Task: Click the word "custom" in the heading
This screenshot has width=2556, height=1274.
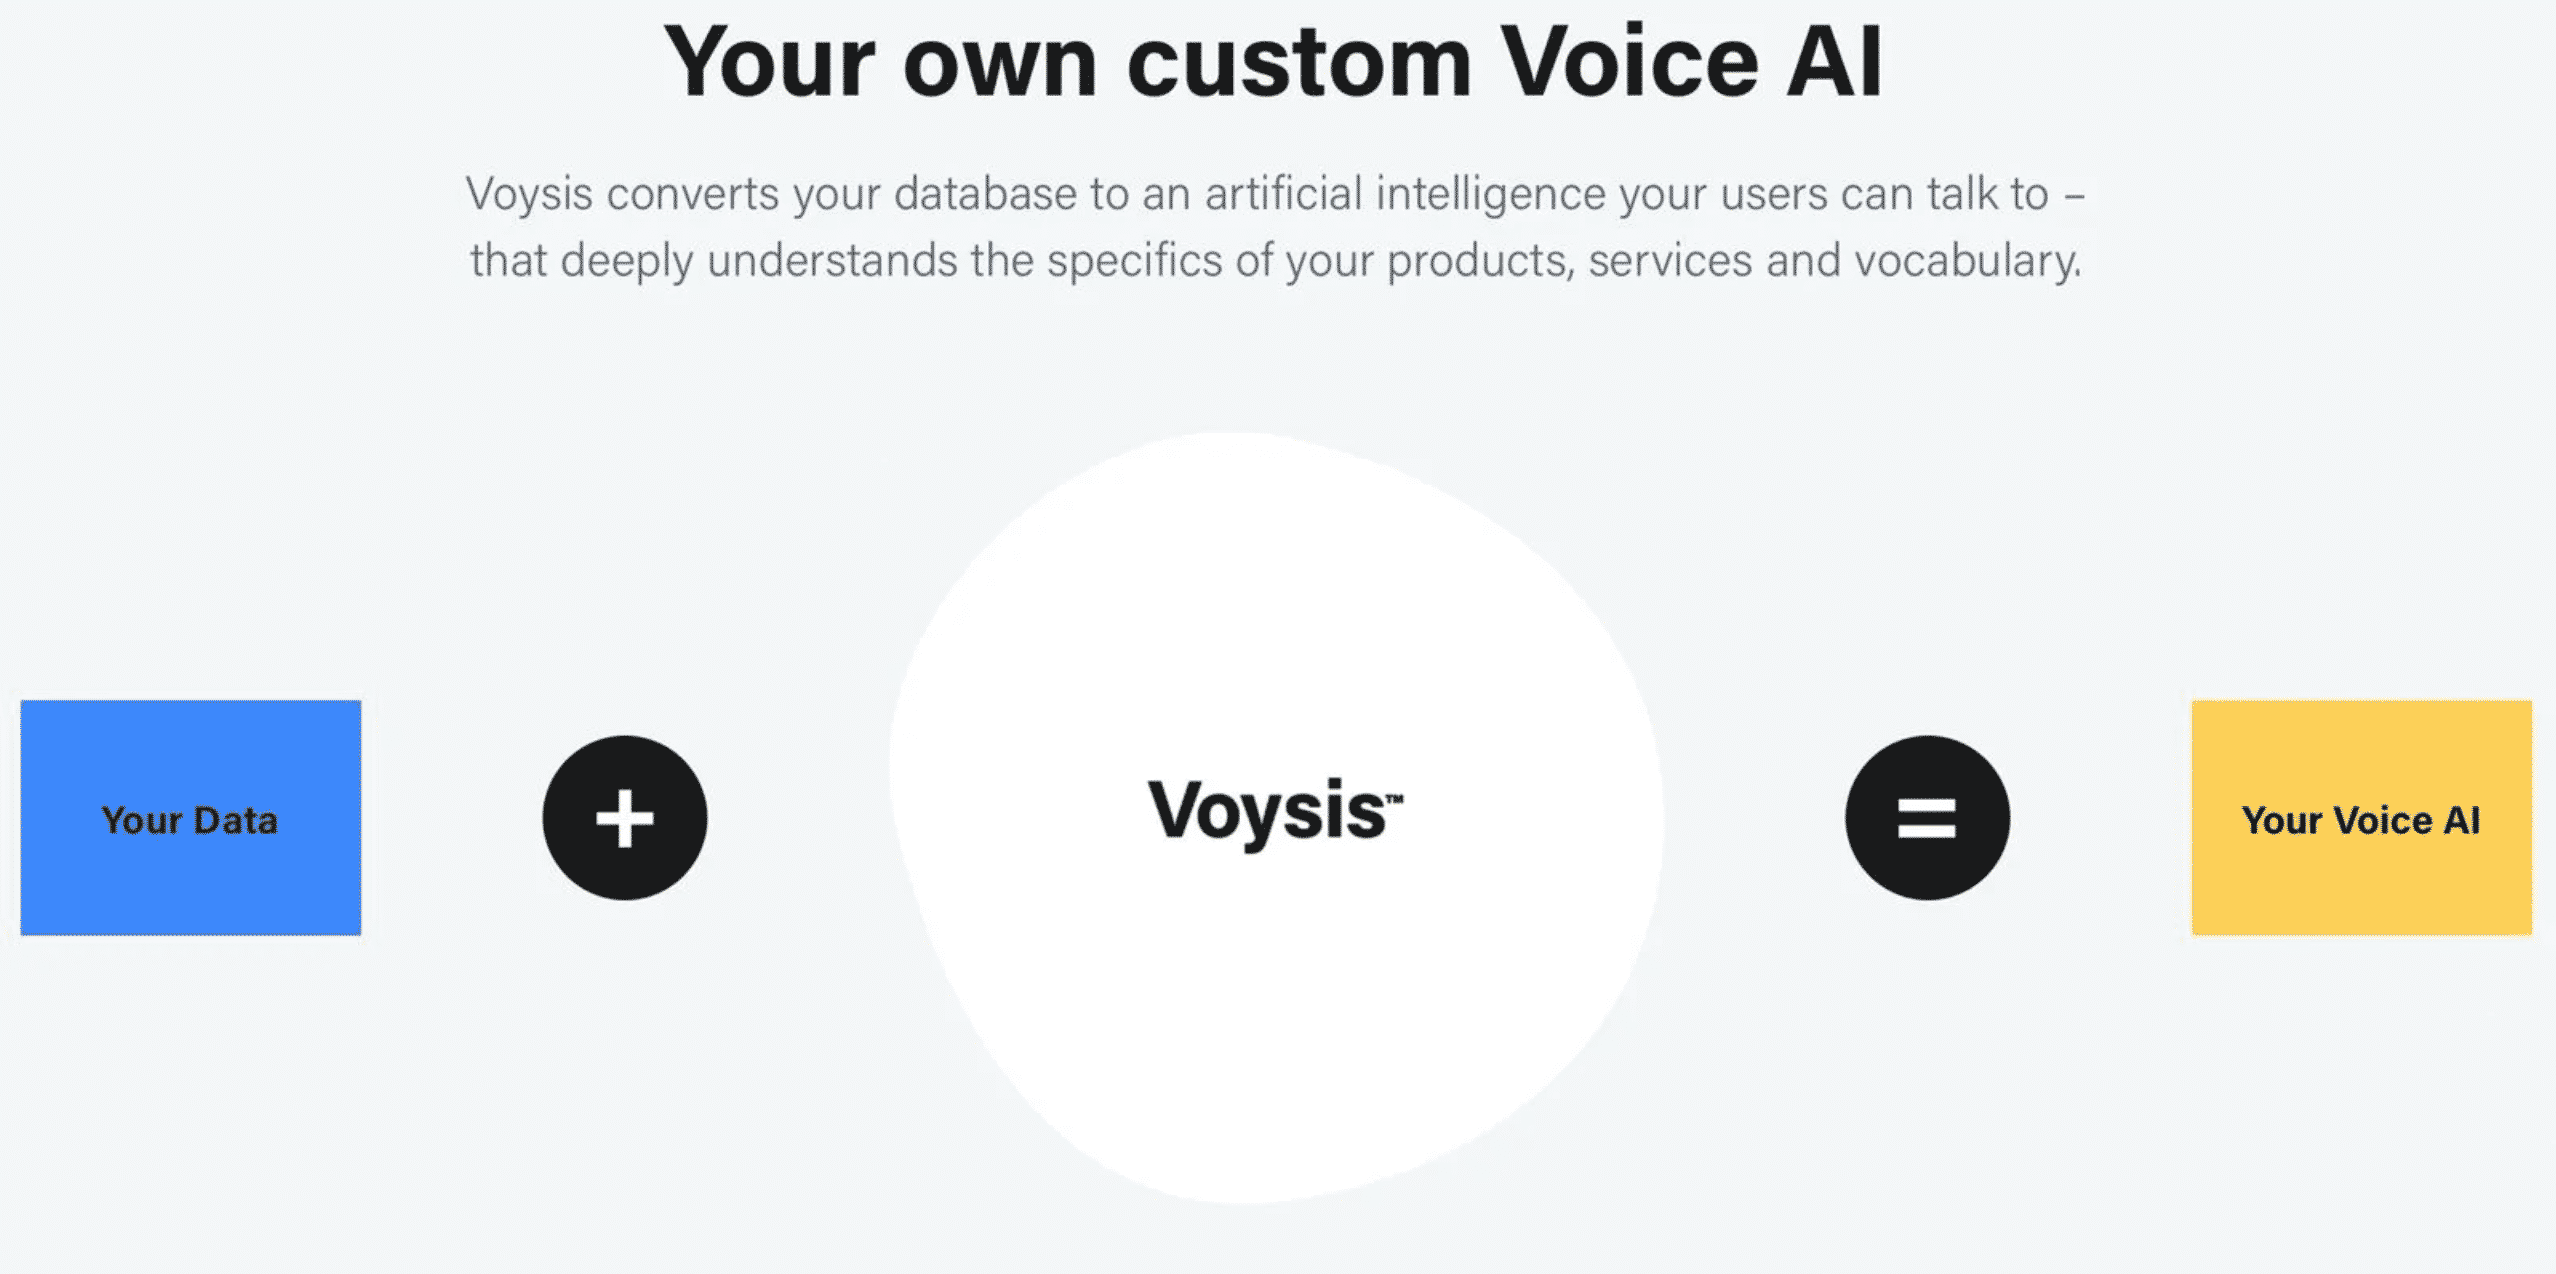Action: pos(1299,62)
